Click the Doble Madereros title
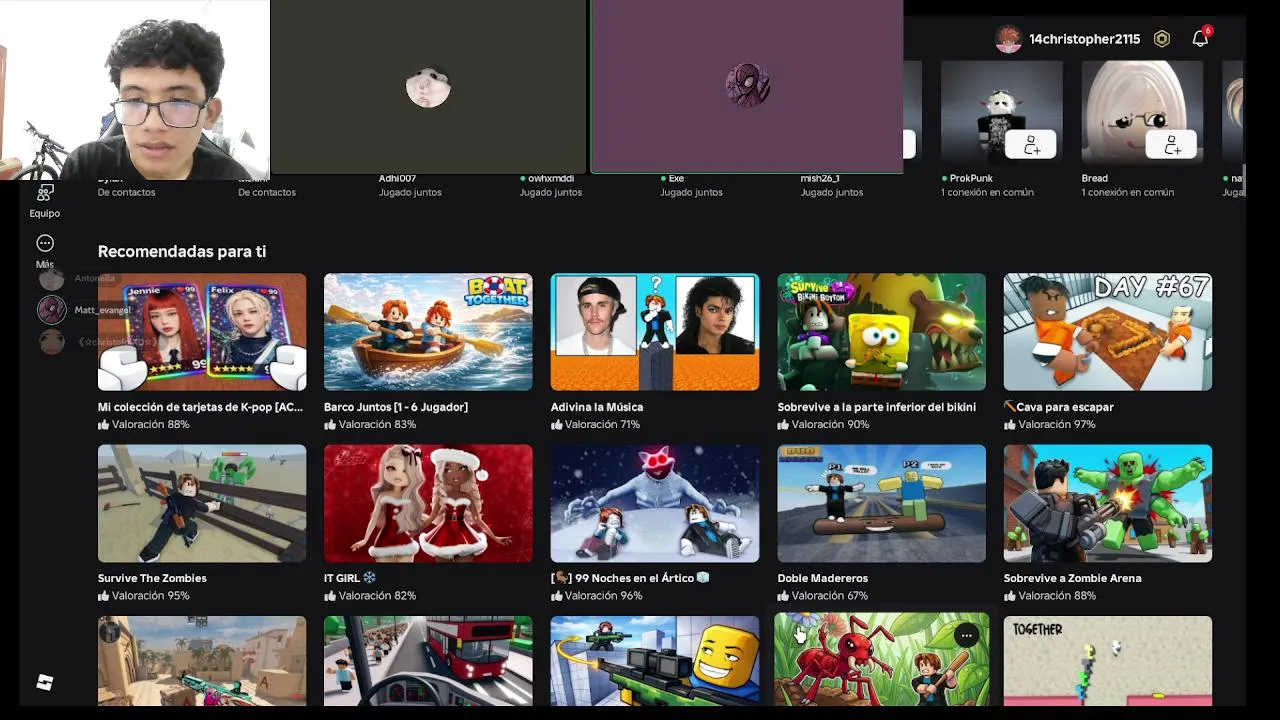 [x=822, y=578]
